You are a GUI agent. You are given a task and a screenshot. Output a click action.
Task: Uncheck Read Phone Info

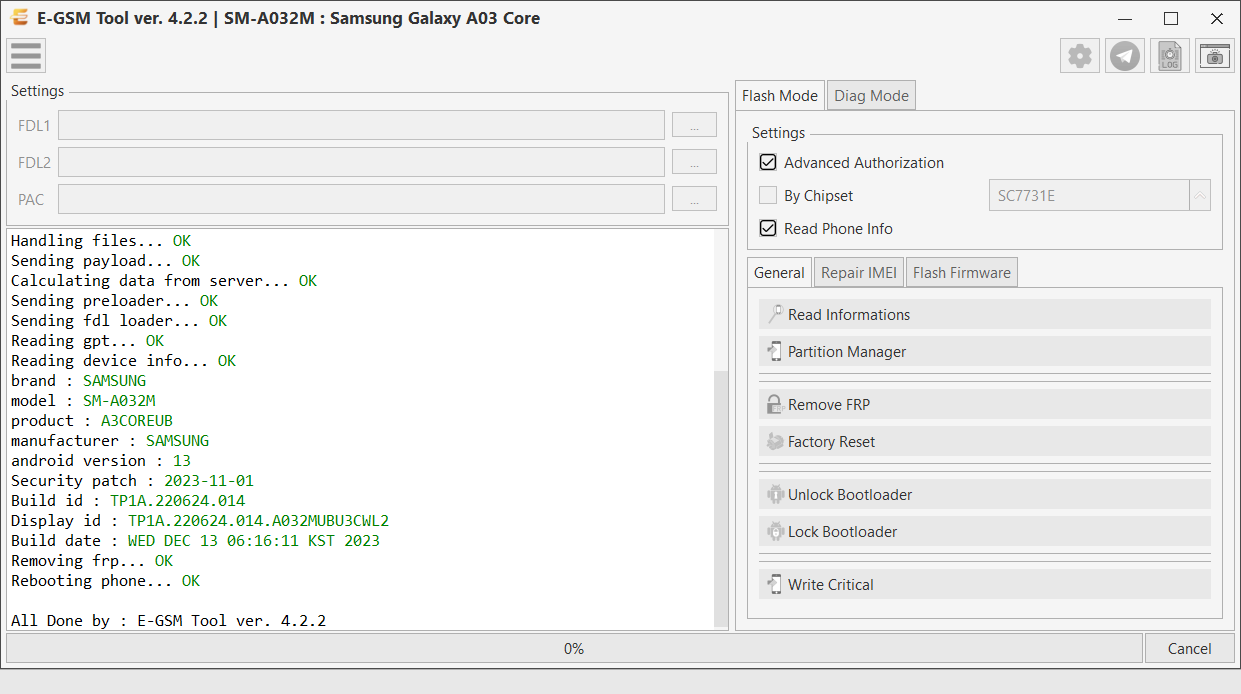coord(768,228)
